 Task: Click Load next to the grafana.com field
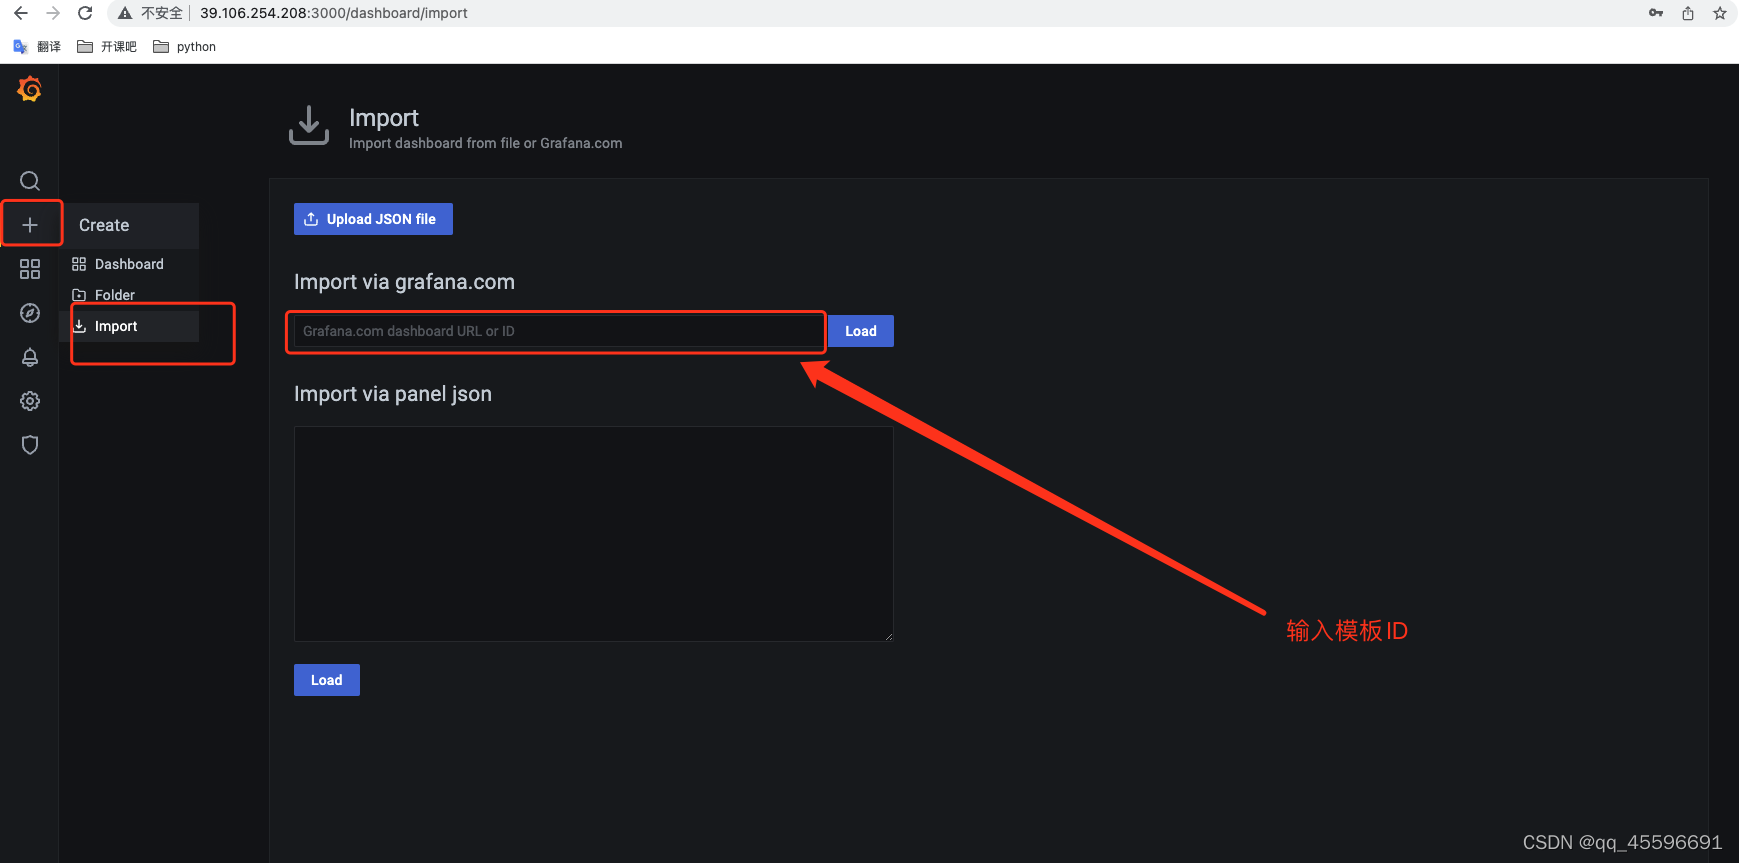coord(861,331)
